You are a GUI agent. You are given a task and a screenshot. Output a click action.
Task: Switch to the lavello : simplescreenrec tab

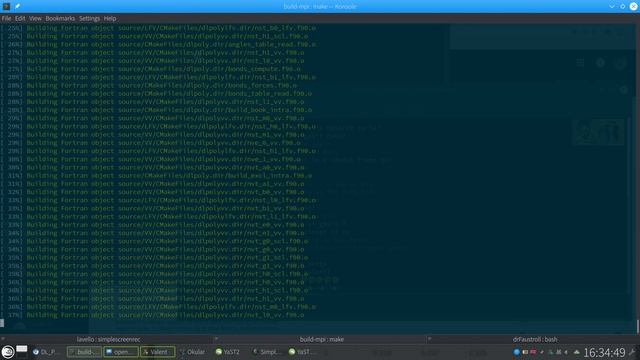pyautogui.click(x=108, y=339)
